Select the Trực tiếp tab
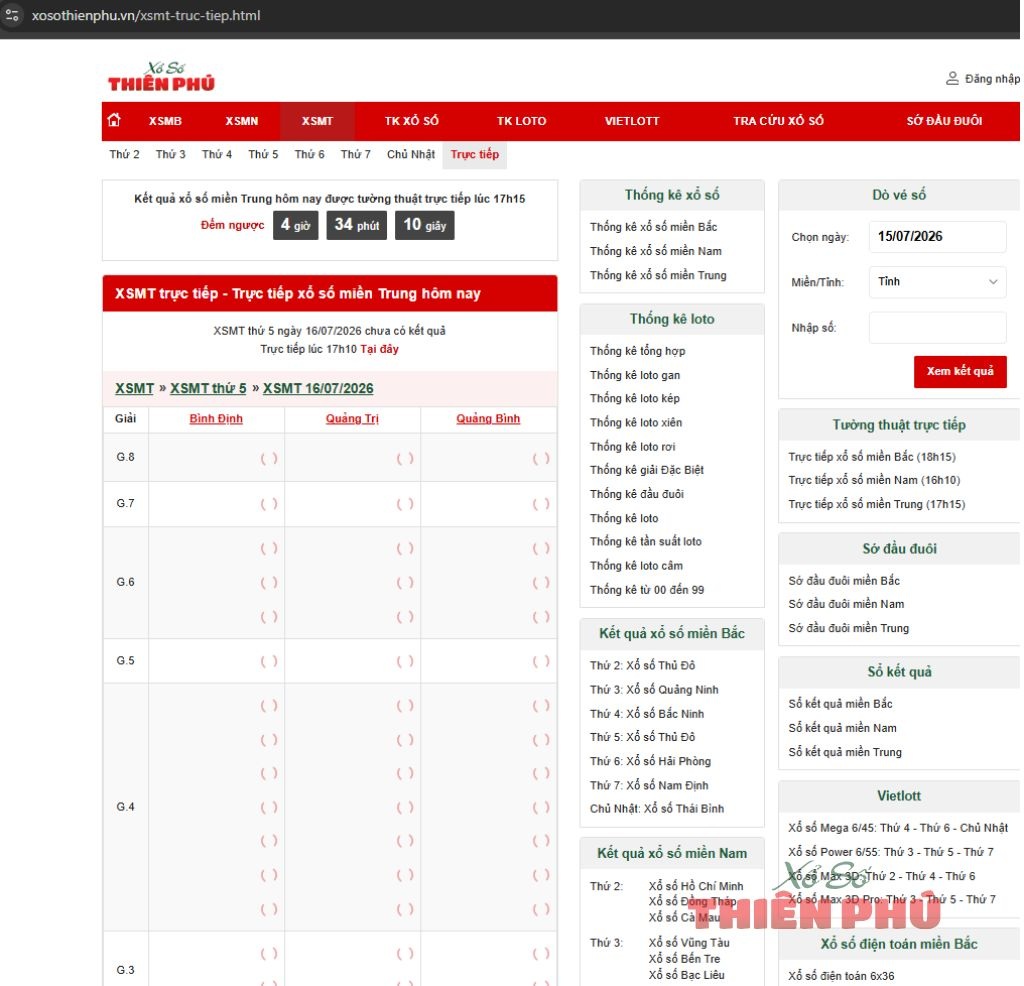The image size is (1024, 986). [475, 154]
